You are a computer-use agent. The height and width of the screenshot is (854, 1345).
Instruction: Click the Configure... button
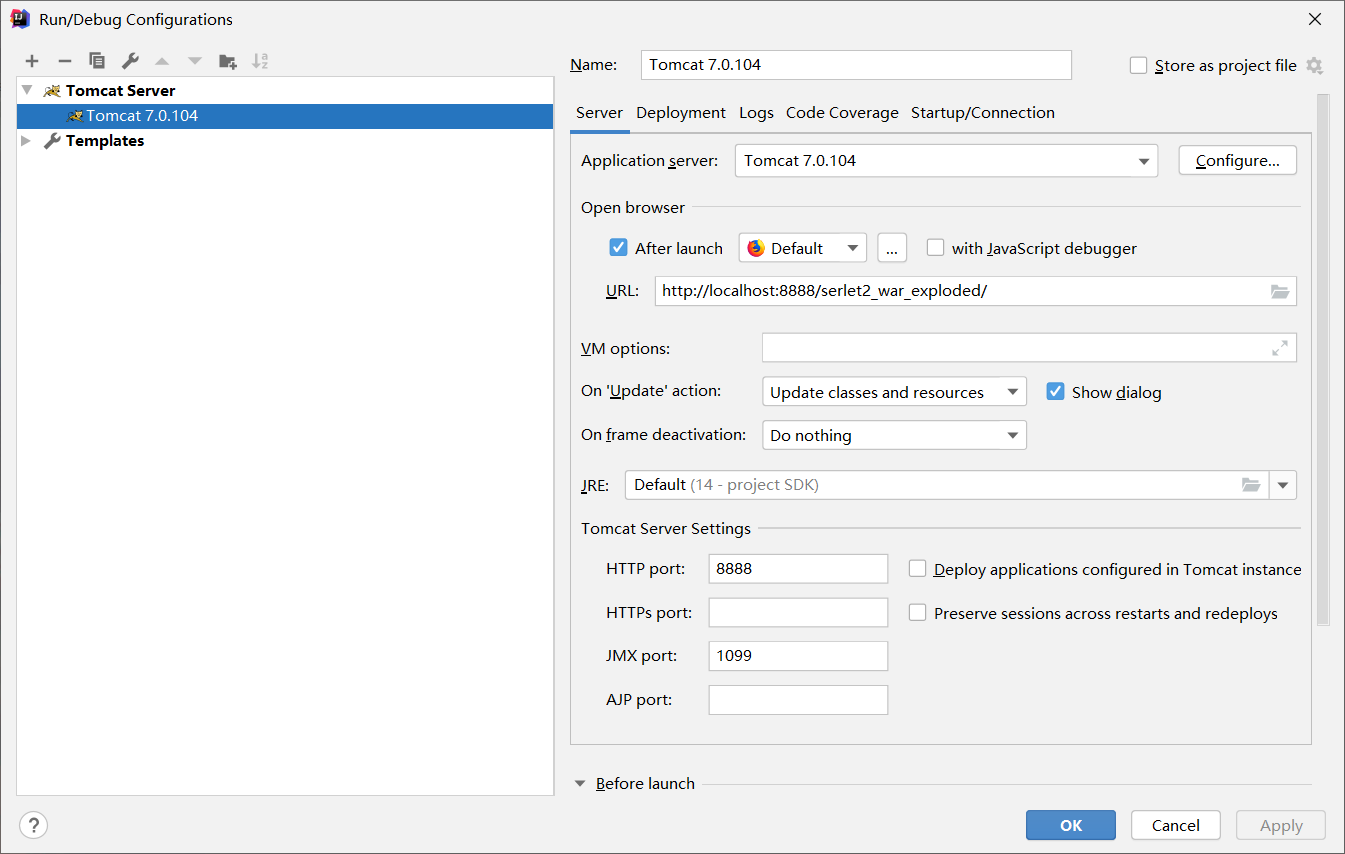click(x=1237, y=161)
